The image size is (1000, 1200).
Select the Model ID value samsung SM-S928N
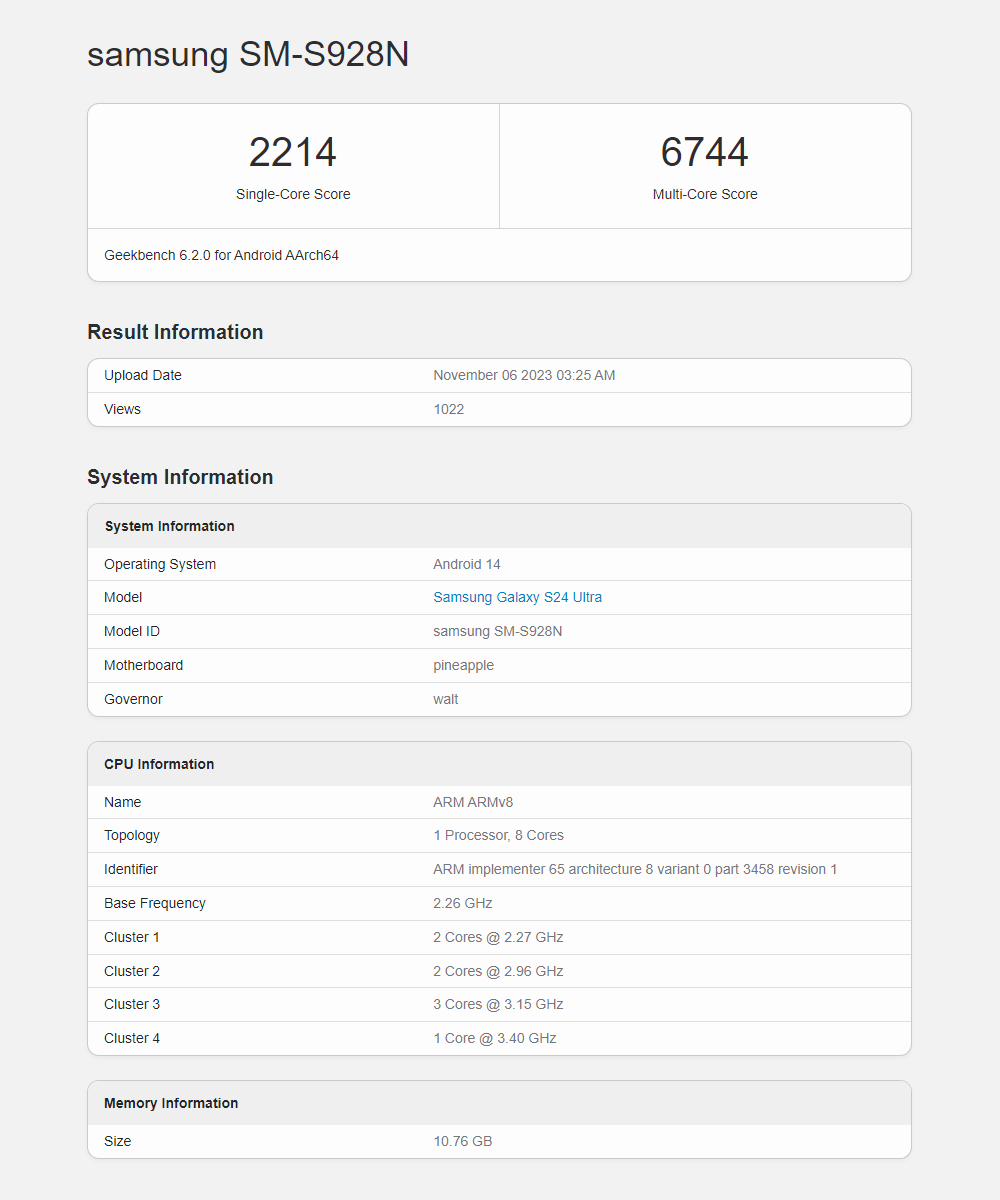[x=498, y=631]
